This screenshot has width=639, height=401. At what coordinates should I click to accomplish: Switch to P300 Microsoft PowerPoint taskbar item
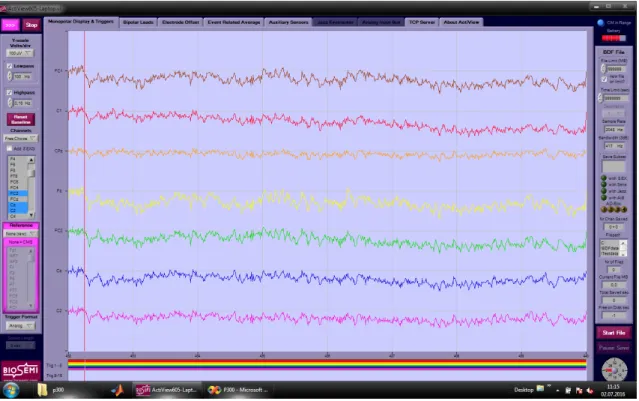238,390
